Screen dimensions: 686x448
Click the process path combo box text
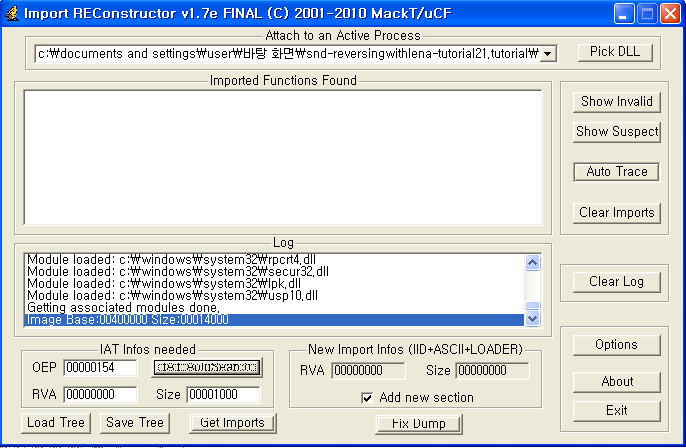point(288,54)
